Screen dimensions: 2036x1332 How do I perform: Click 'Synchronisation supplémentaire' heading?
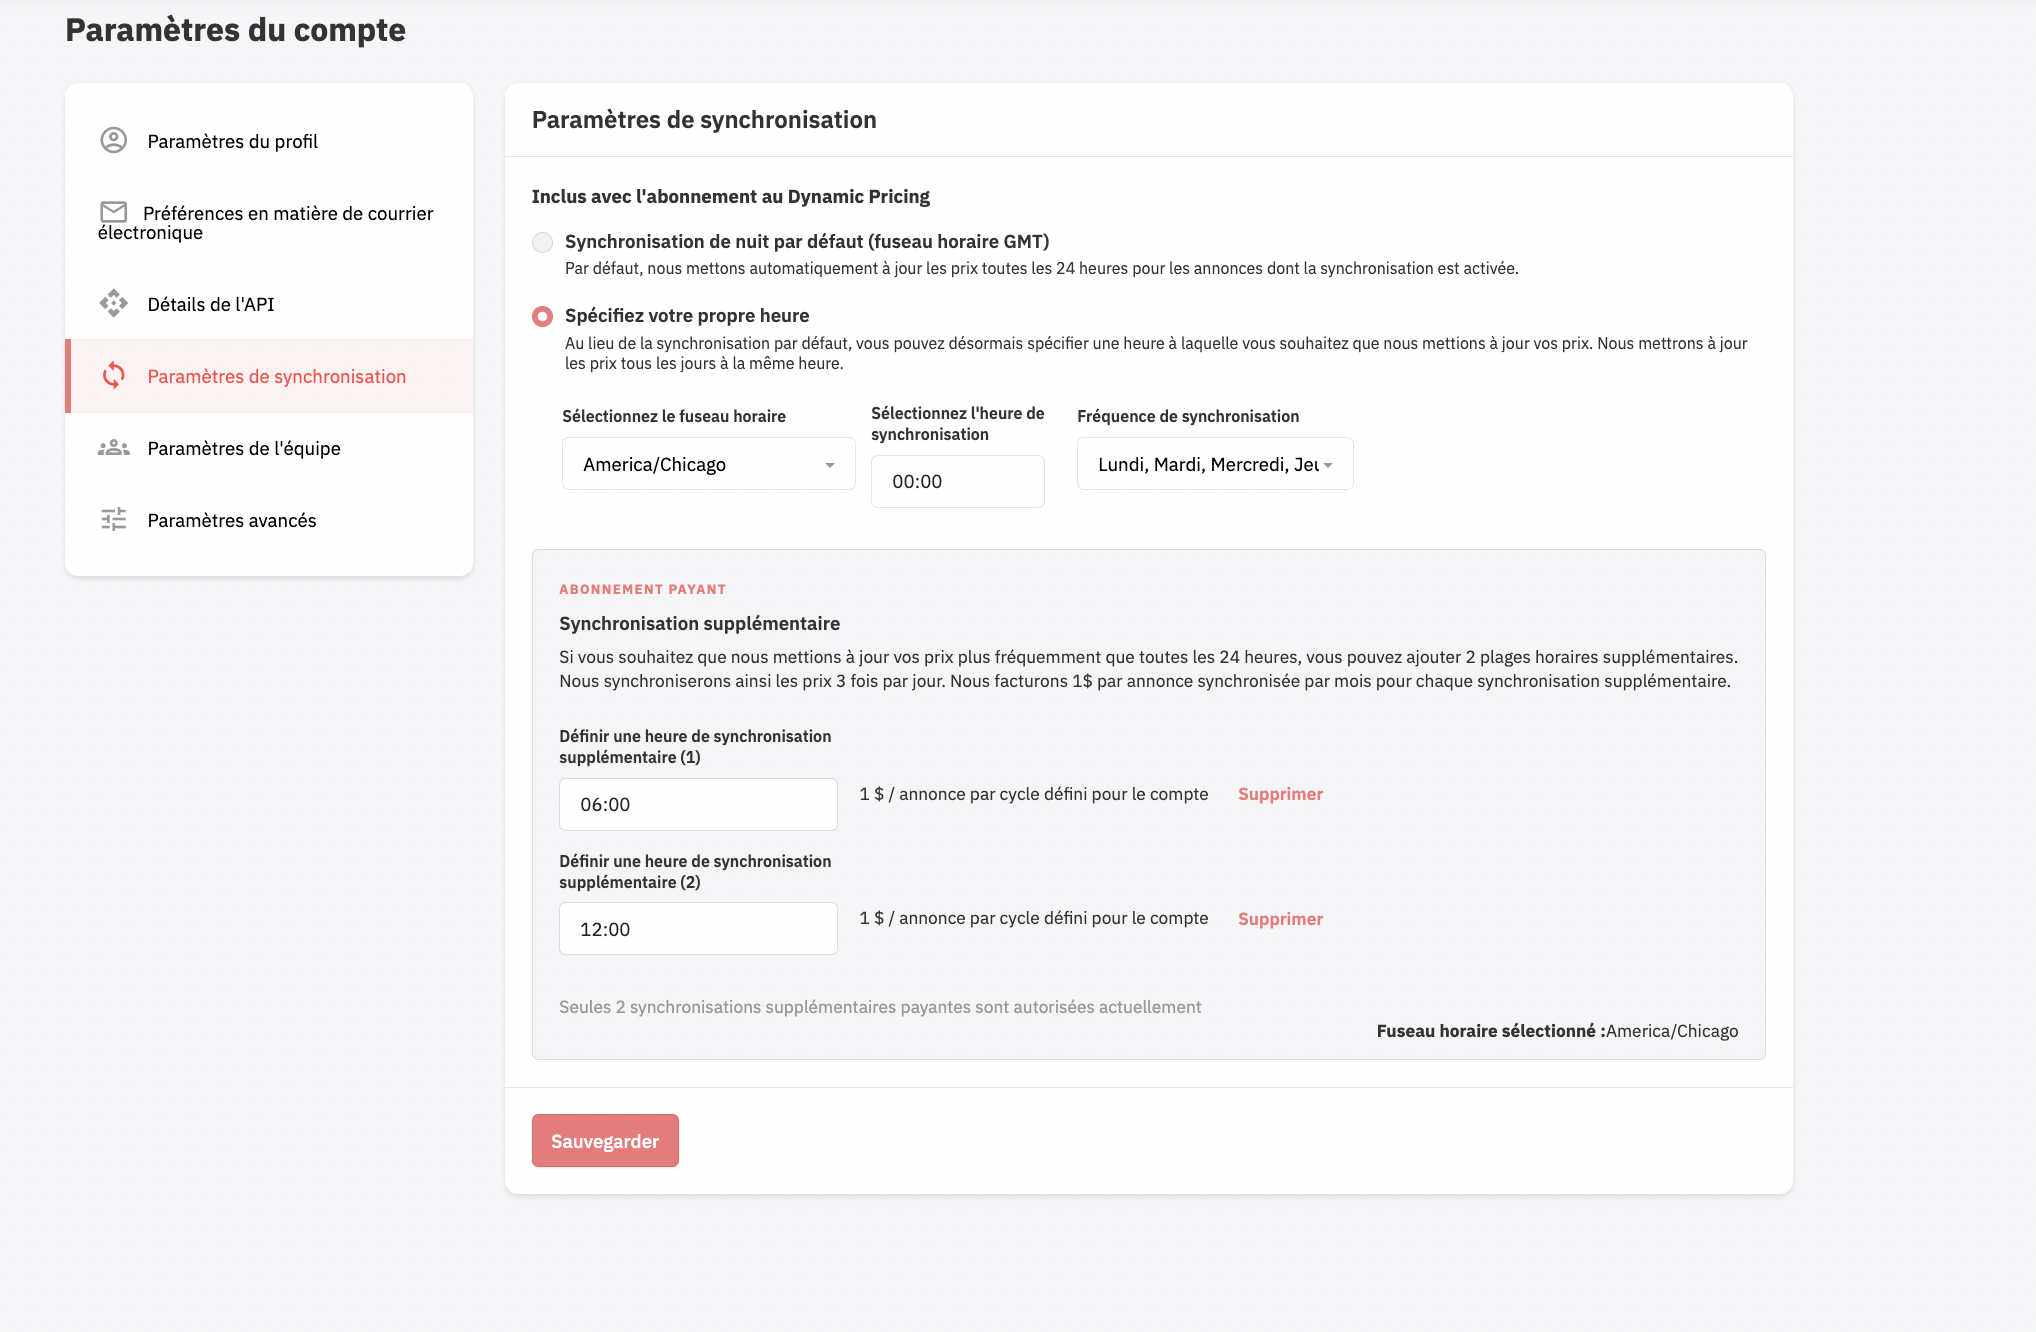[x=699, y=623]
